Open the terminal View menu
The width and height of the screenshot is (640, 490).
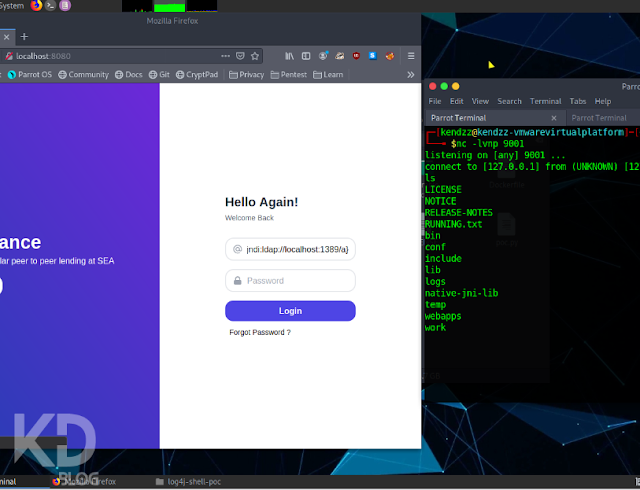coord(480,101)
